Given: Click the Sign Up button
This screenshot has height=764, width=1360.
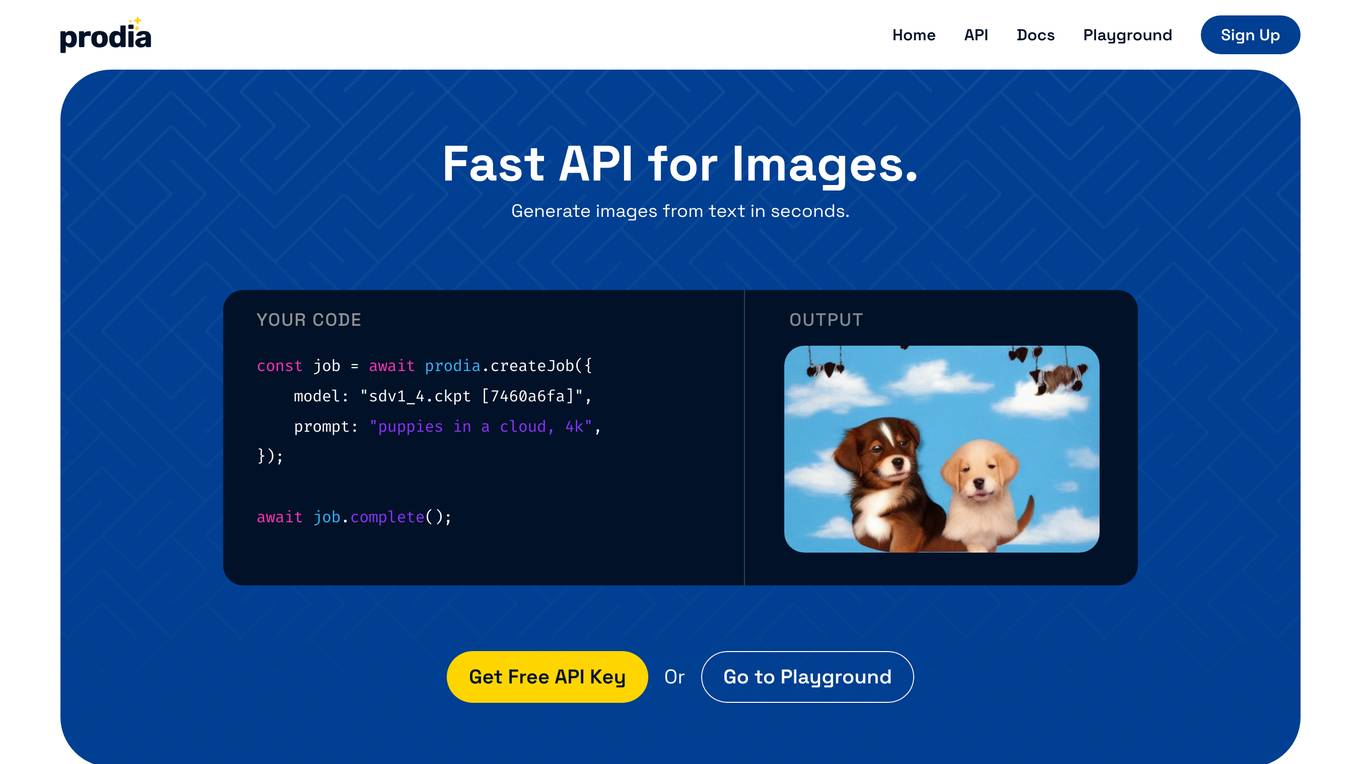Looking at the screenshot, I should 1250,35.
